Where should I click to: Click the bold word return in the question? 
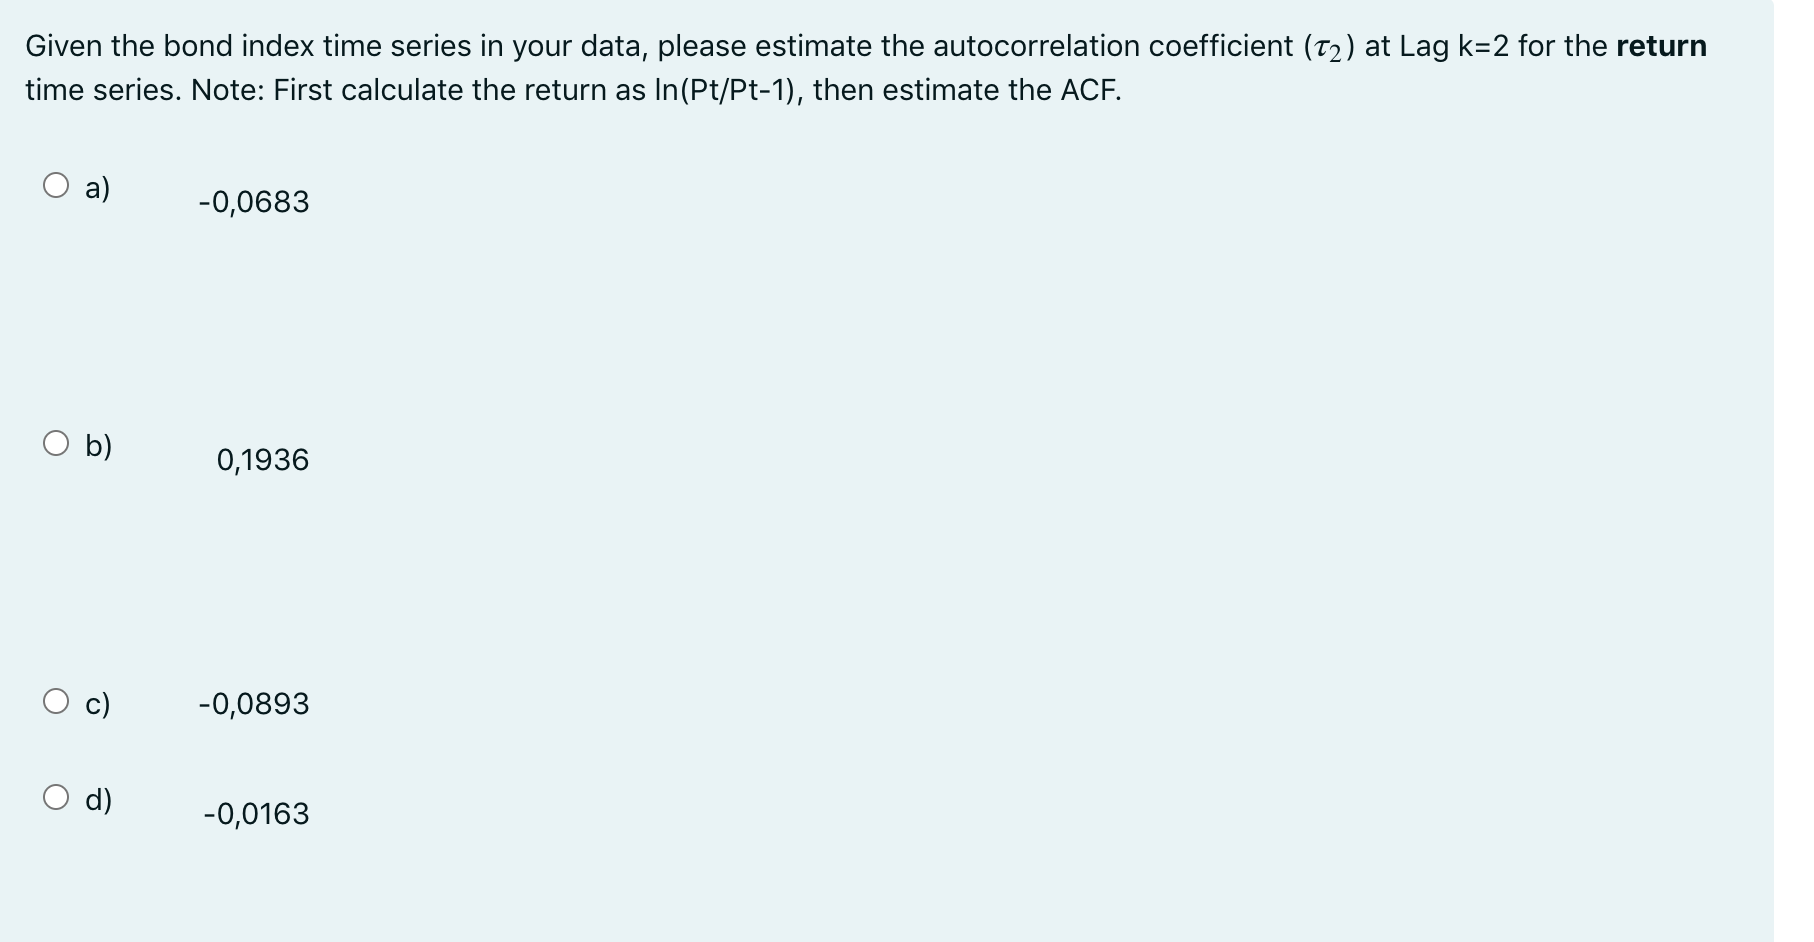pos(1661,45)
